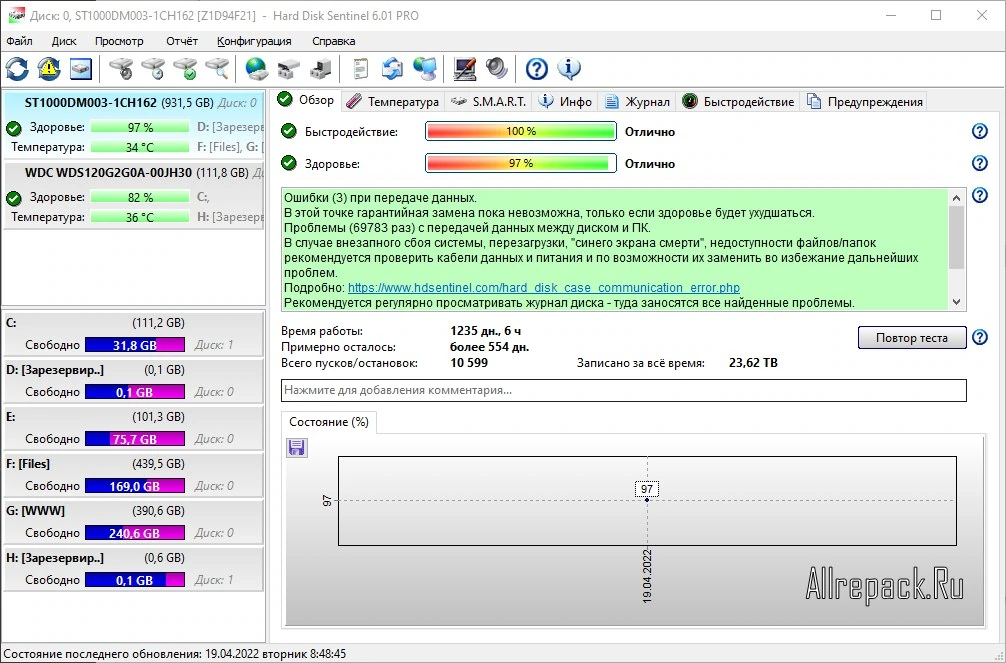Click help icon next to performance bar

tap(980, 131)
